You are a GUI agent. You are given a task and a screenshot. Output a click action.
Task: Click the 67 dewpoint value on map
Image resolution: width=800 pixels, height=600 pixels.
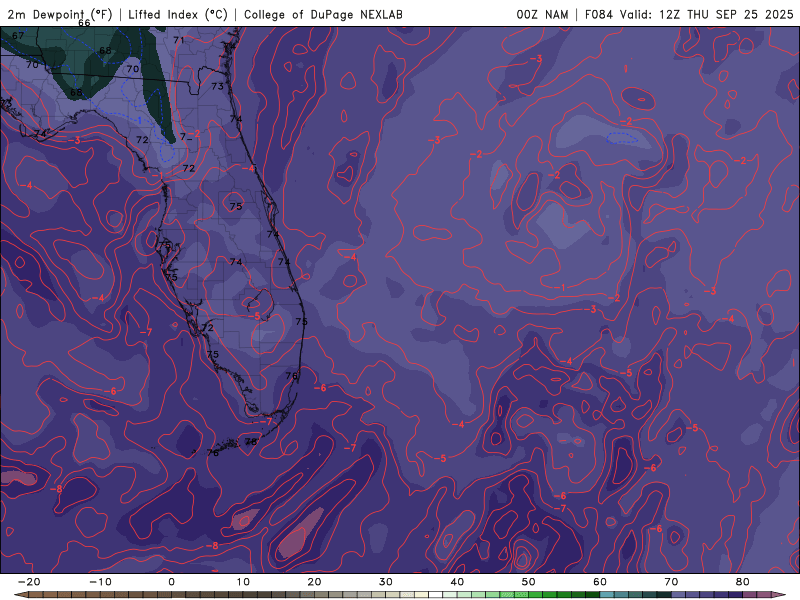click(x=18, y=36)
